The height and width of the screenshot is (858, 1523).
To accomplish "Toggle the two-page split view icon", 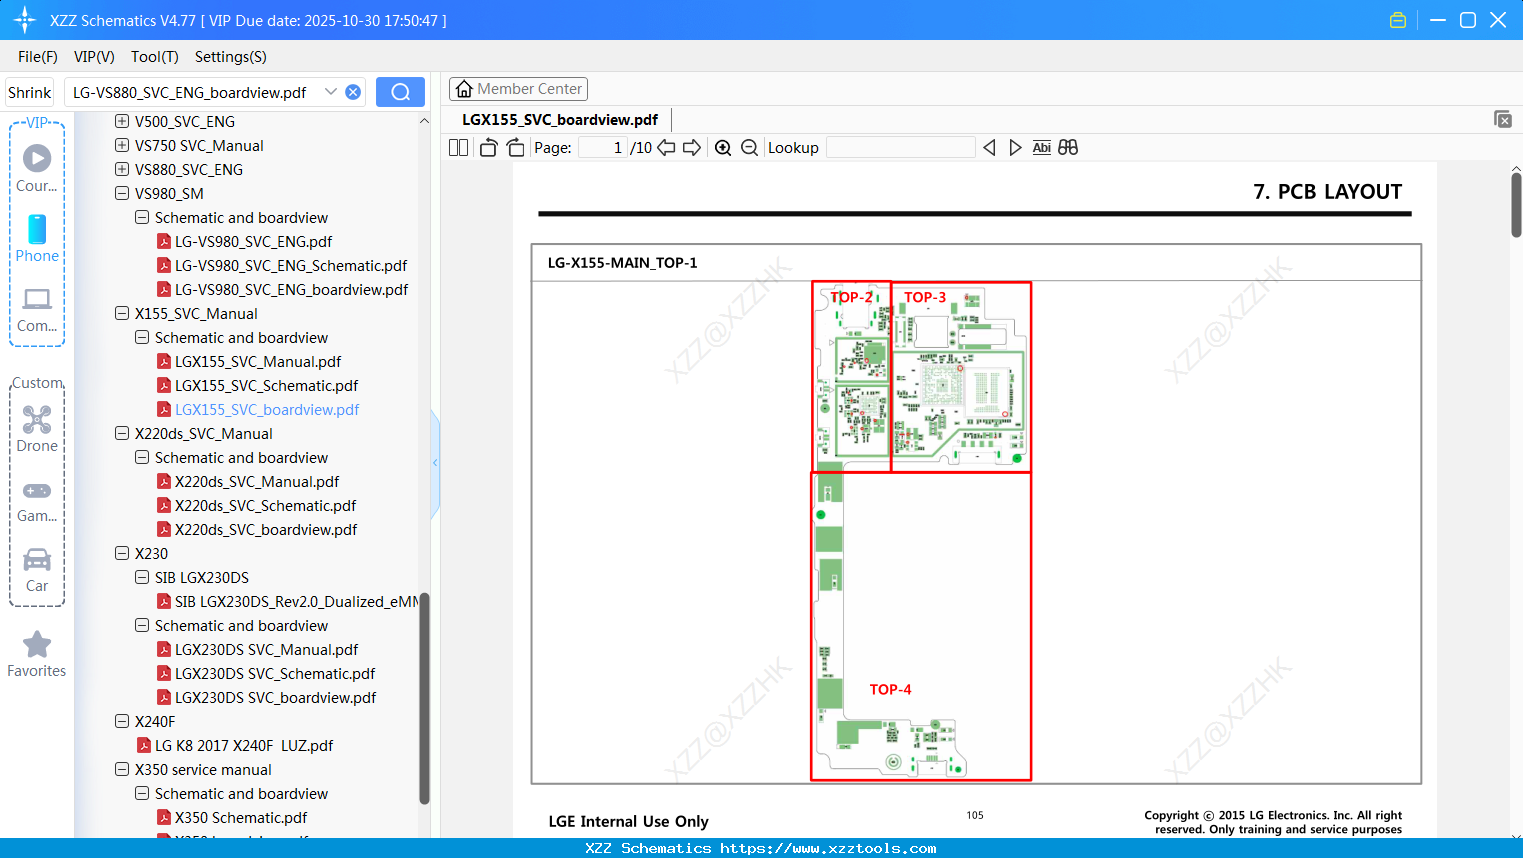I will pyautogui.click(x=458, y=148).
